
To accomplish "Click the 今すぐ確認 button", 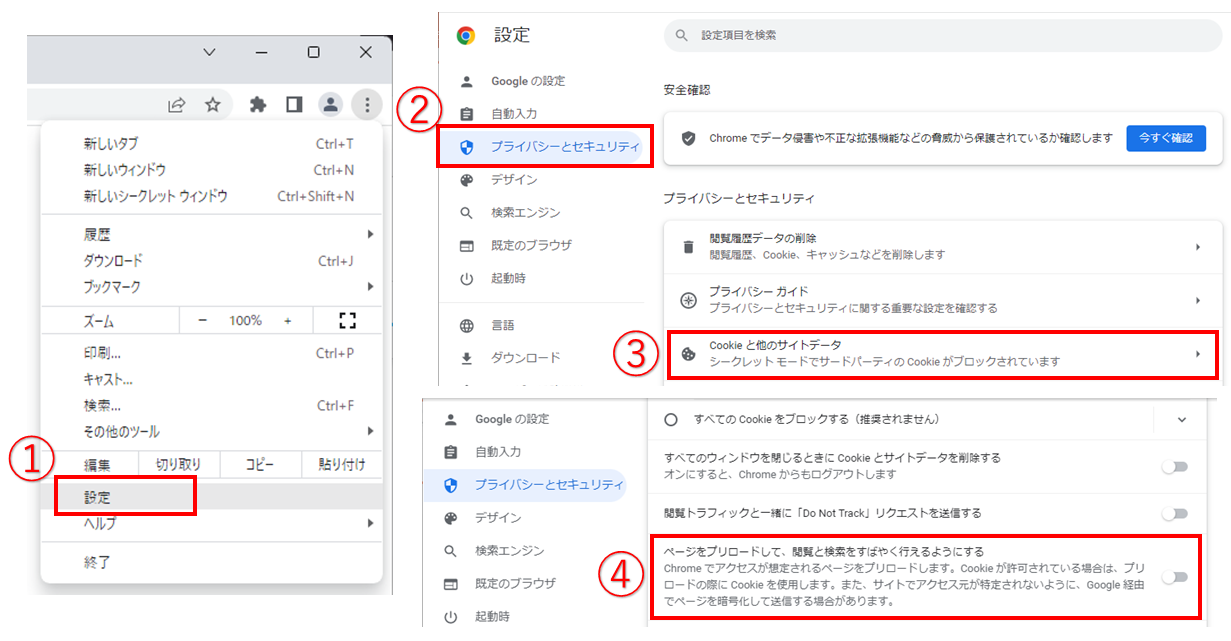I will [1165, 138].
